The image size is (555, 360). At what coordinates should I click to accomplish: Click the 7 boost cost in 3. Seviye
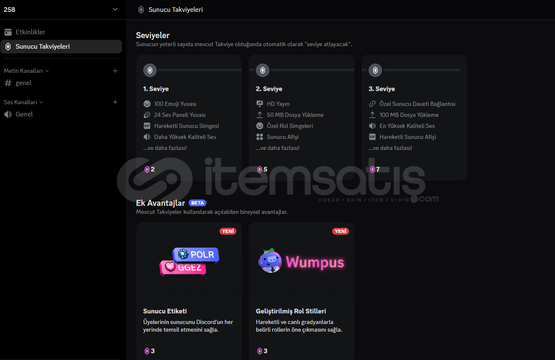[x=374, y=170]
